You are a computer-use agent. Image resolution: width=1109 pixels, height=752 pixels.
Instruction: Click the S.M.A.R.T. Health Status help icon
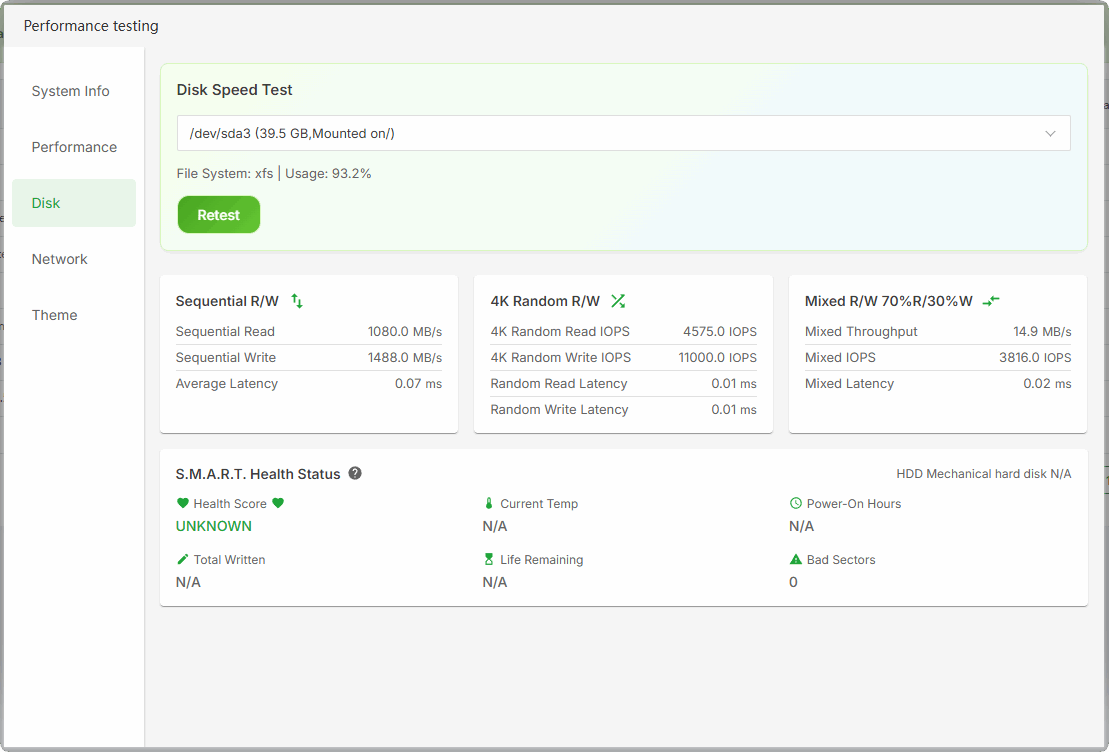[x=355, y=474]
